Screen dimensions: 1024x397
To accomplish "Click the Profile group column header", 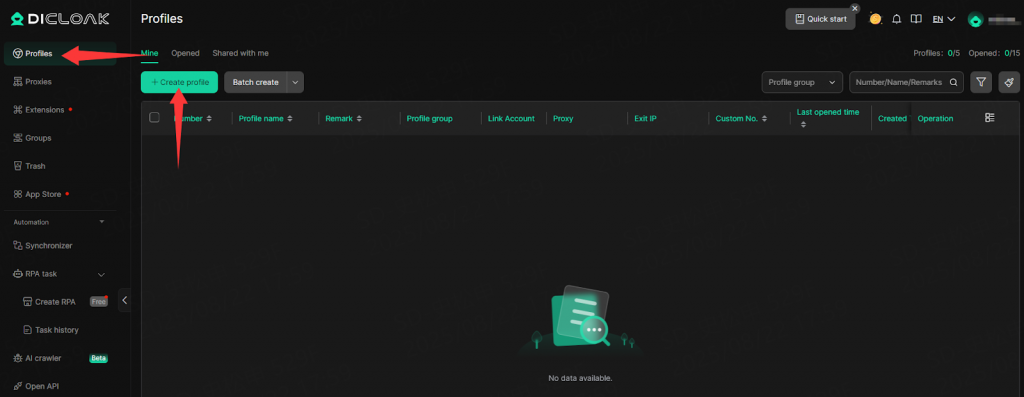I will coord(429,118).
